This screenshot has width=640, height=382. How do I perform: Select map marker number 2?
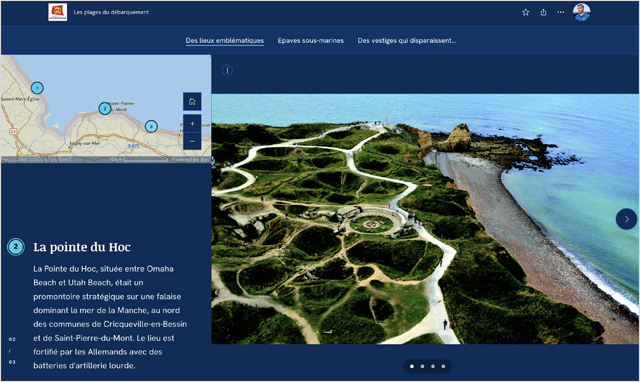(104, 108)
